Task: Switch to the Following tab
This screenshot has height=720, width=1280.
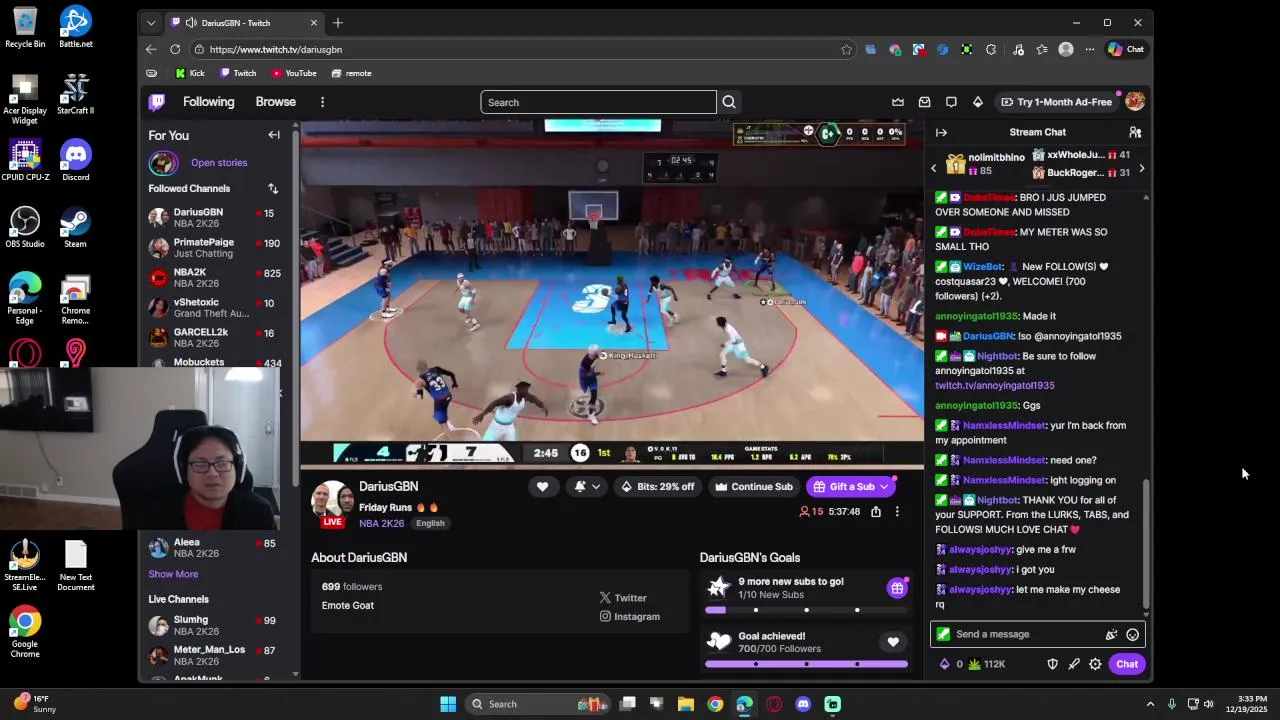Action: tap(208, 102)
